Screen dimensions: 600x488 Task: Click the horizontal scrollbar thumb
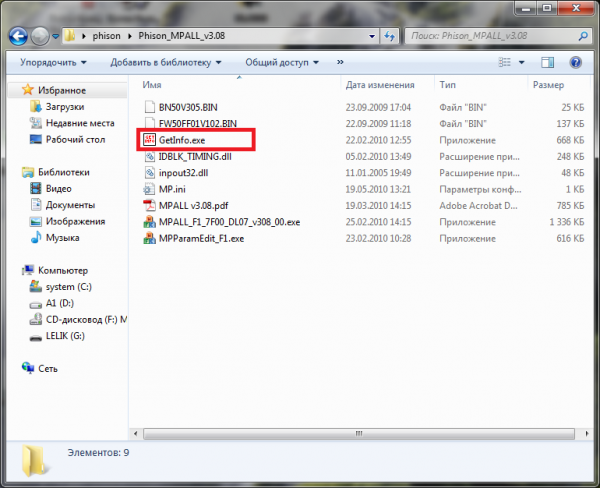pyautogui.click(x=359, y=434)
